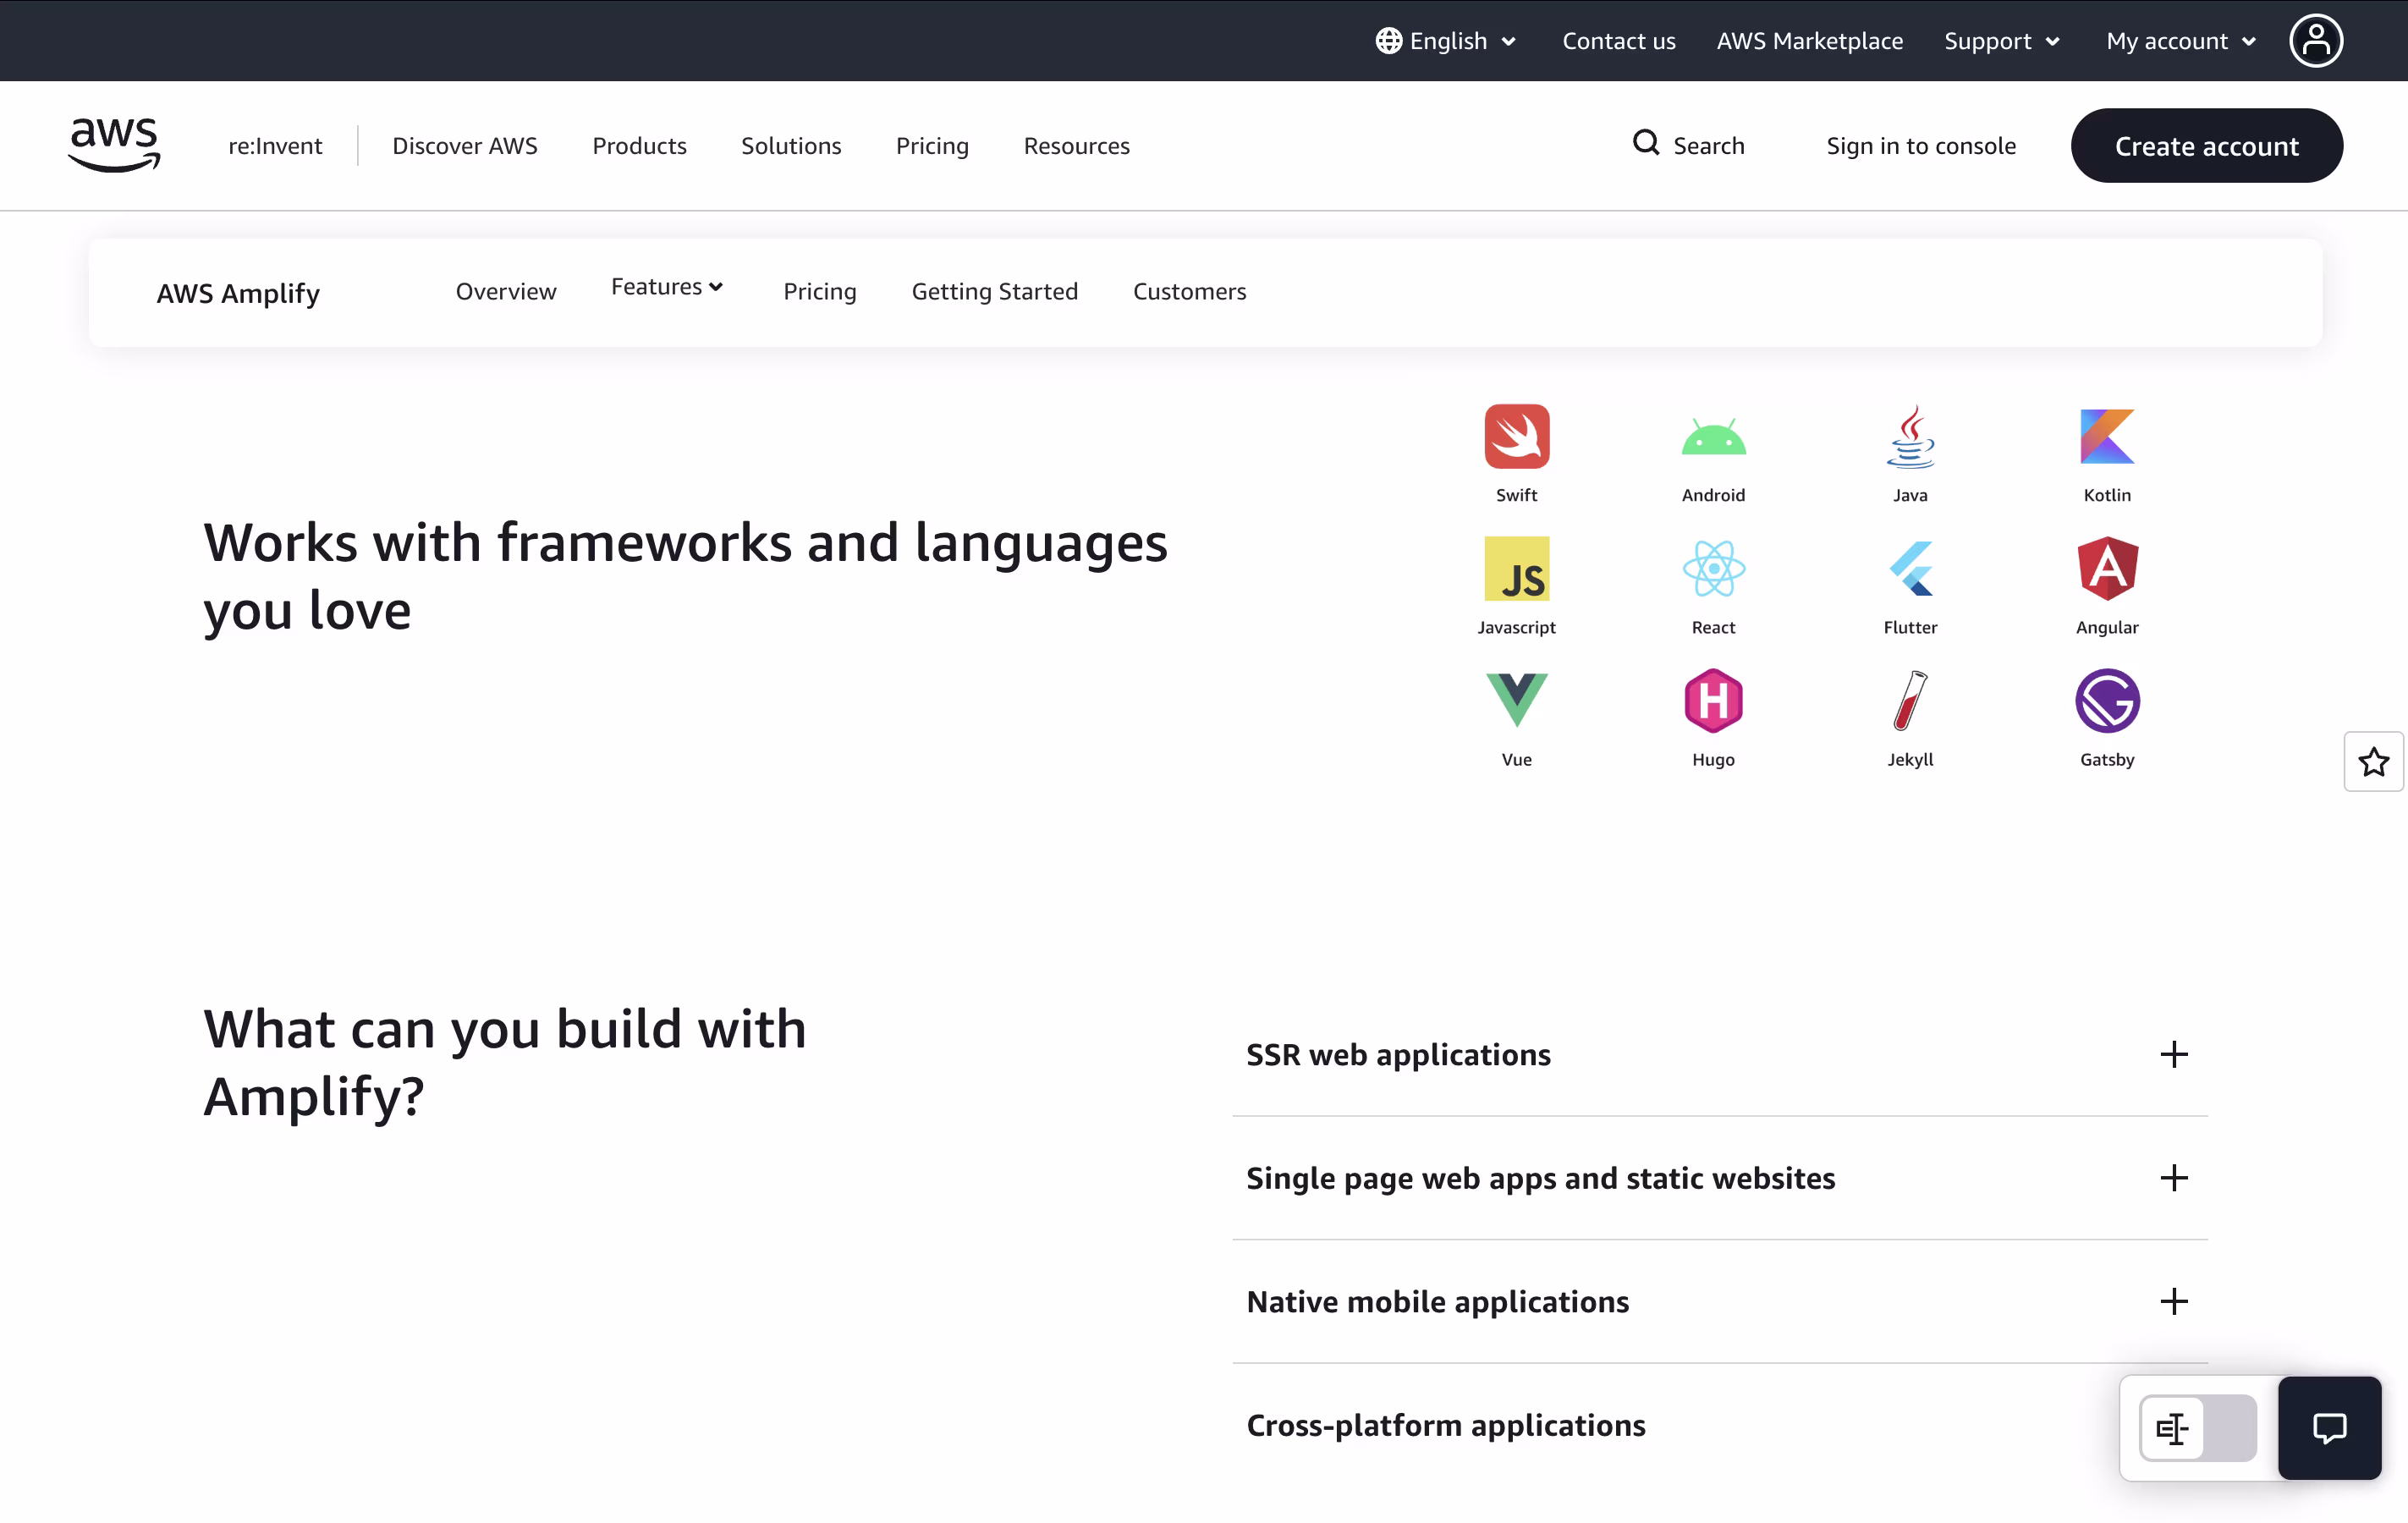
Task: Click the Search field
Action: pos(1689,146)
